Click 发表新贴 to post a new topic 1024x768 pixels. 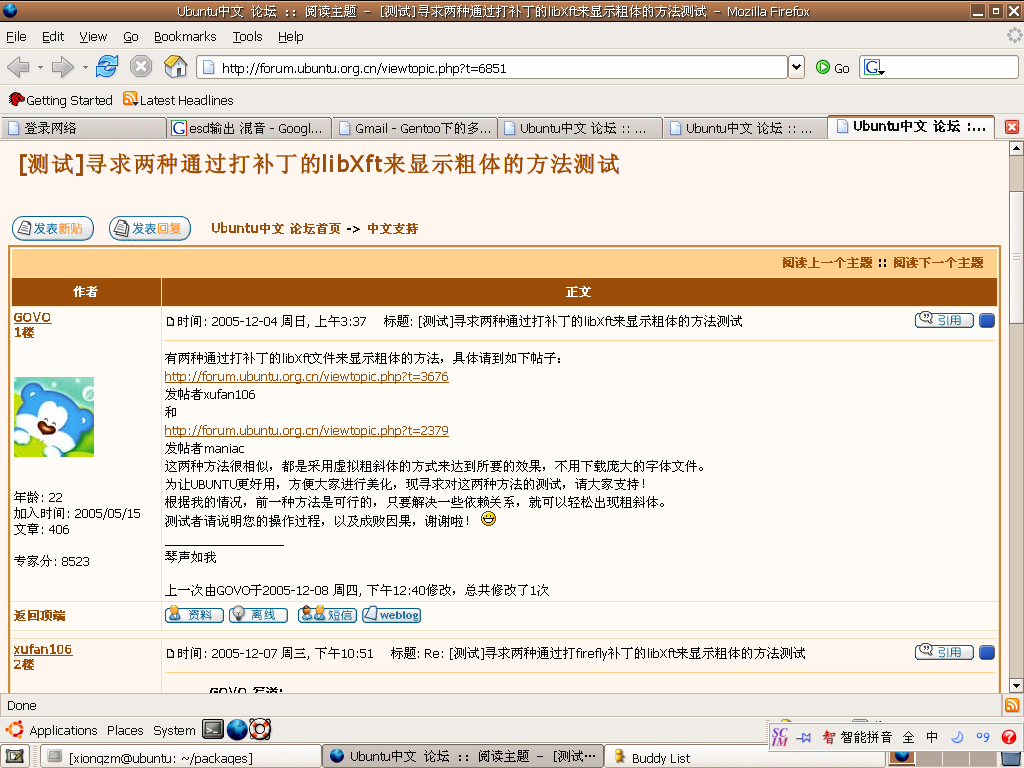coord(53,228)
